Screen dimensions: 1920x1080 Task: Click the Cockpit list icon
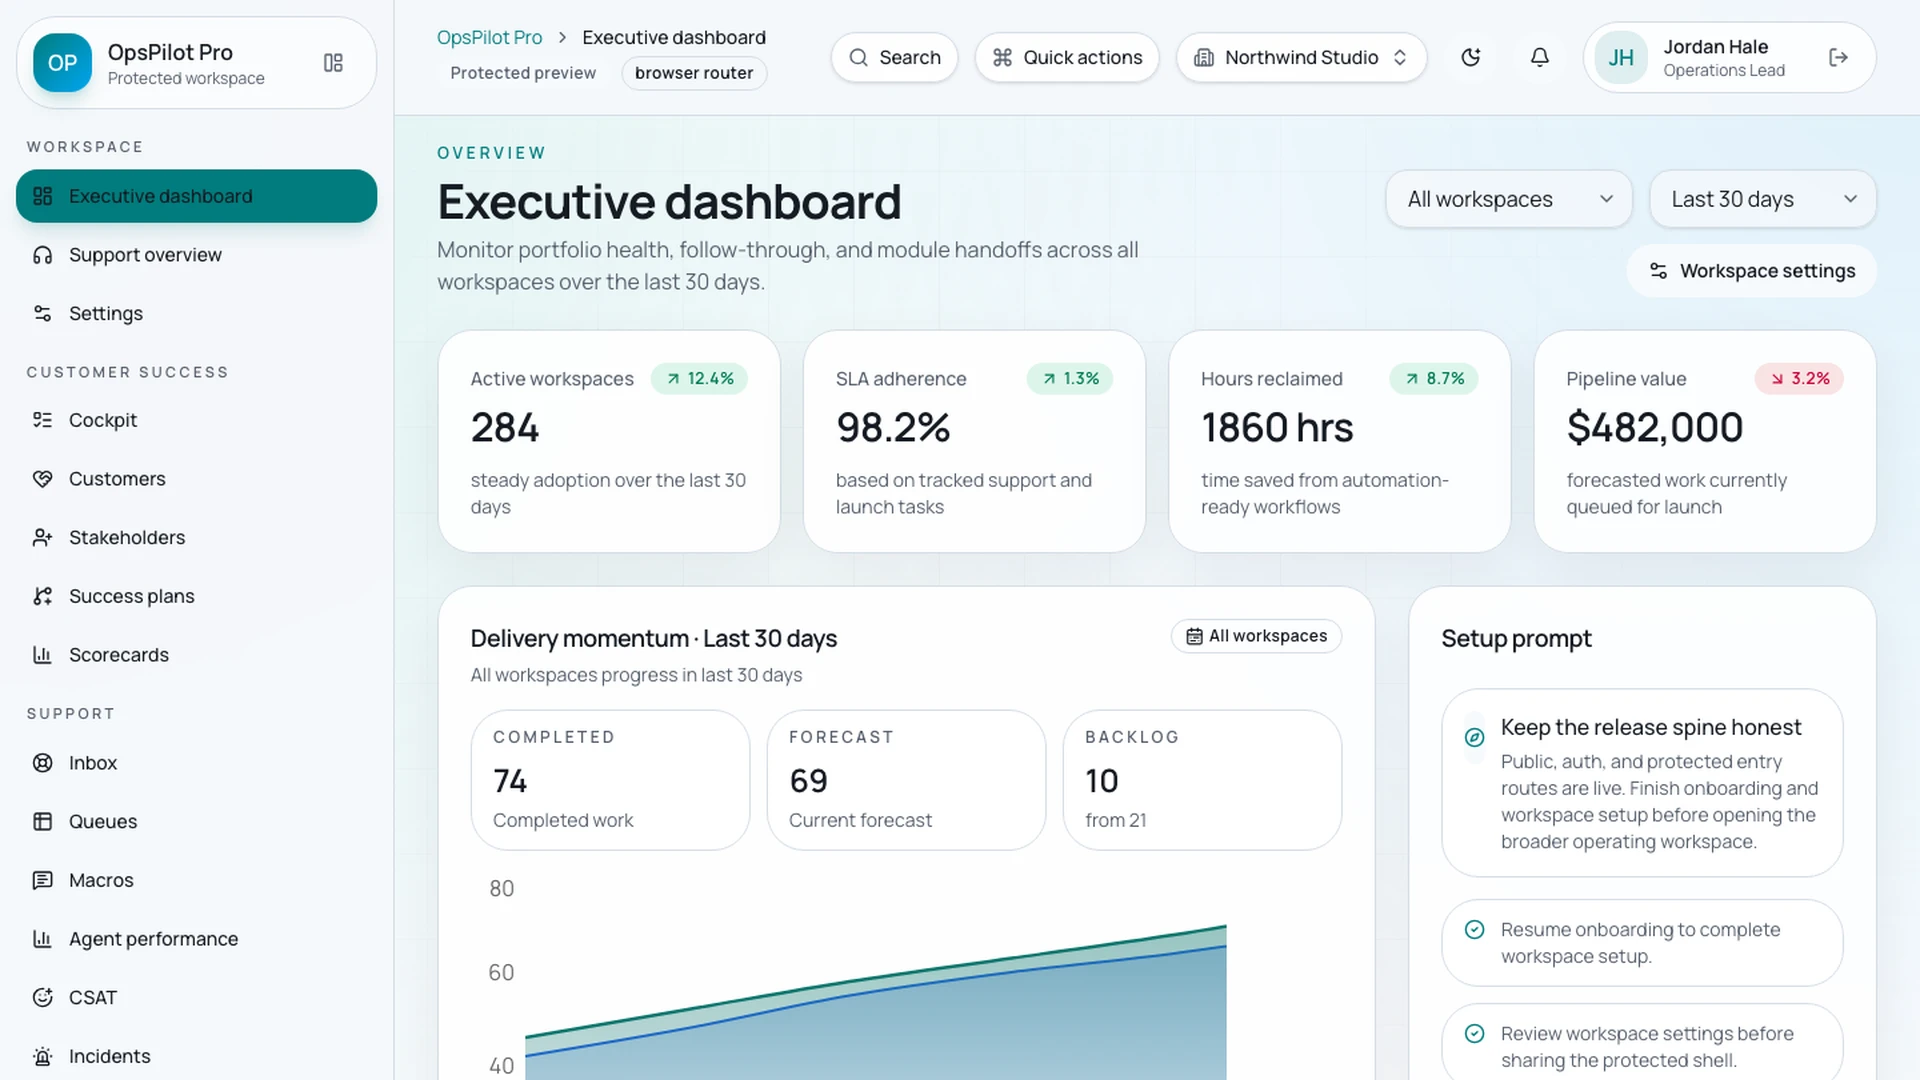tap(42, 420)
